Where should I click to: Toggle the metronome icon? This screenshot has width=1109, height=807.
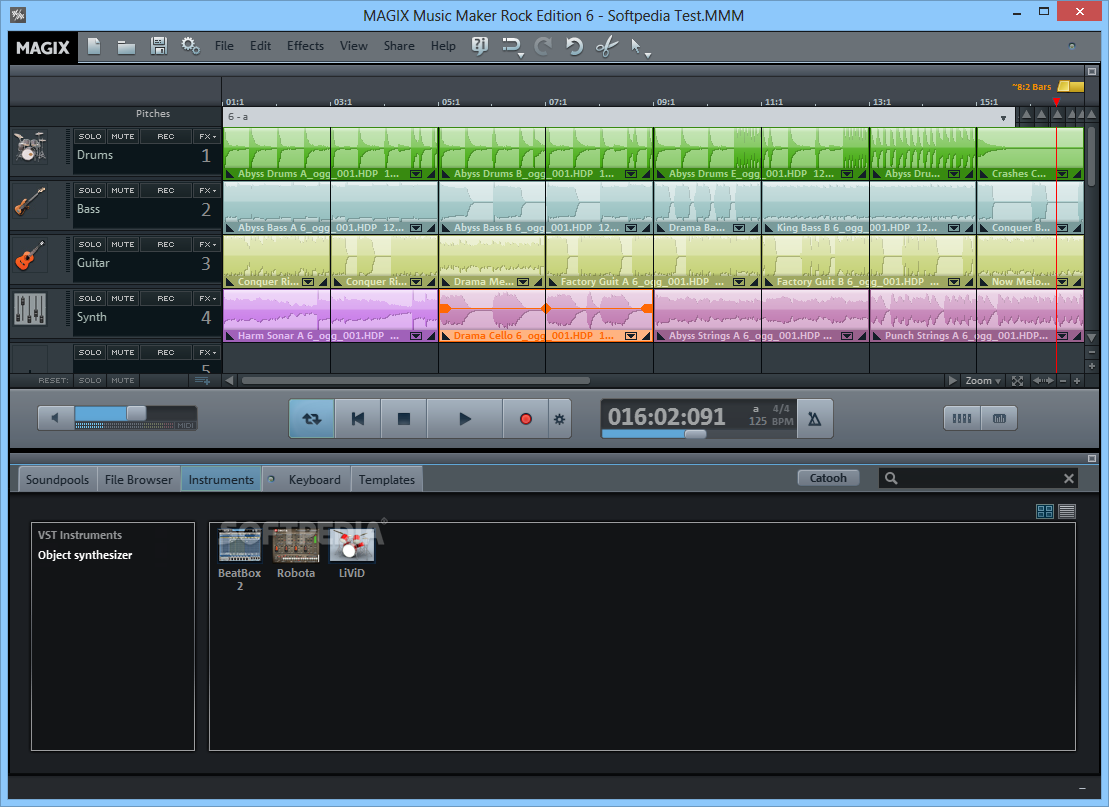[x=815, y=419]
